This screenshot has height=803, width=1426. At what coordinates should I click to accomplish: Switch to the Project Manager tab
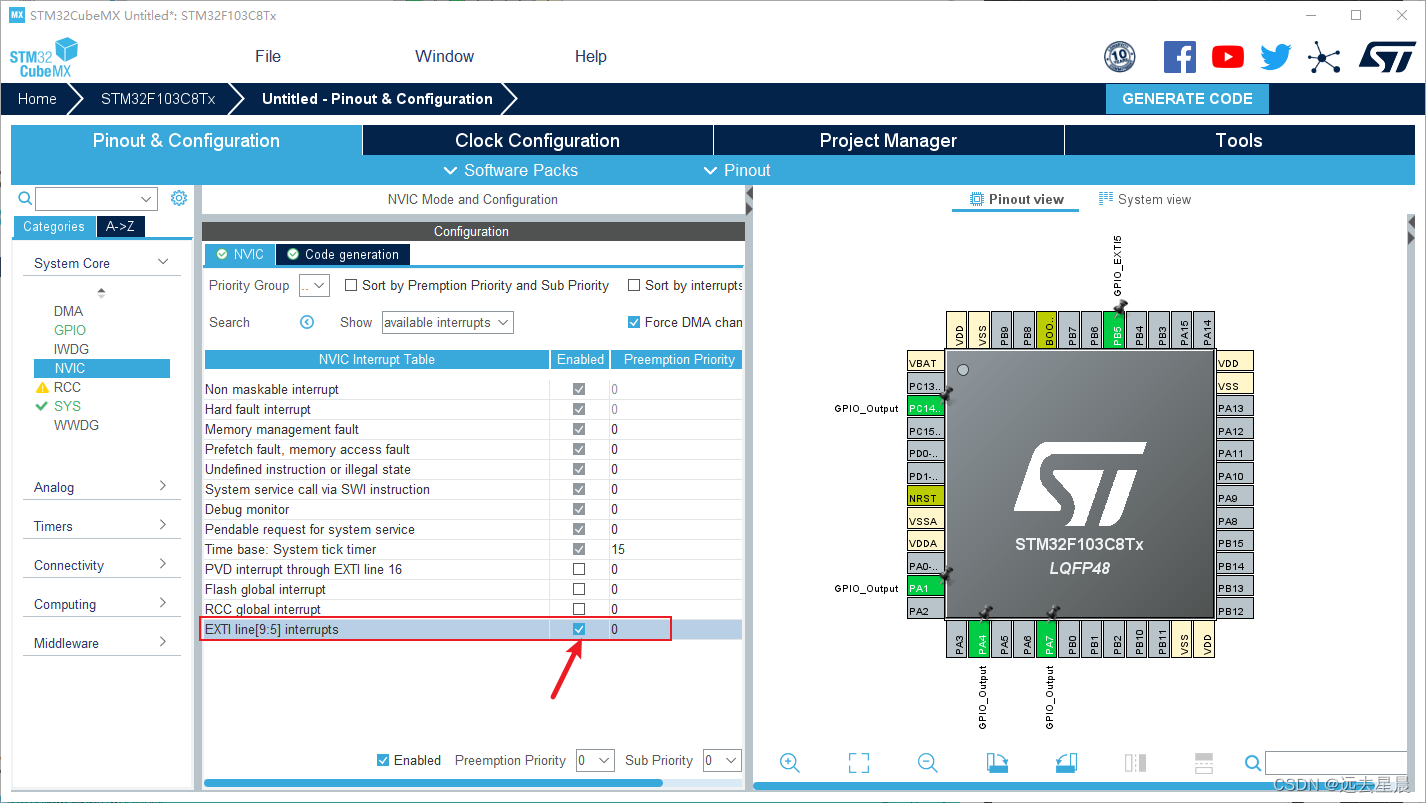(x=888, y=140)
